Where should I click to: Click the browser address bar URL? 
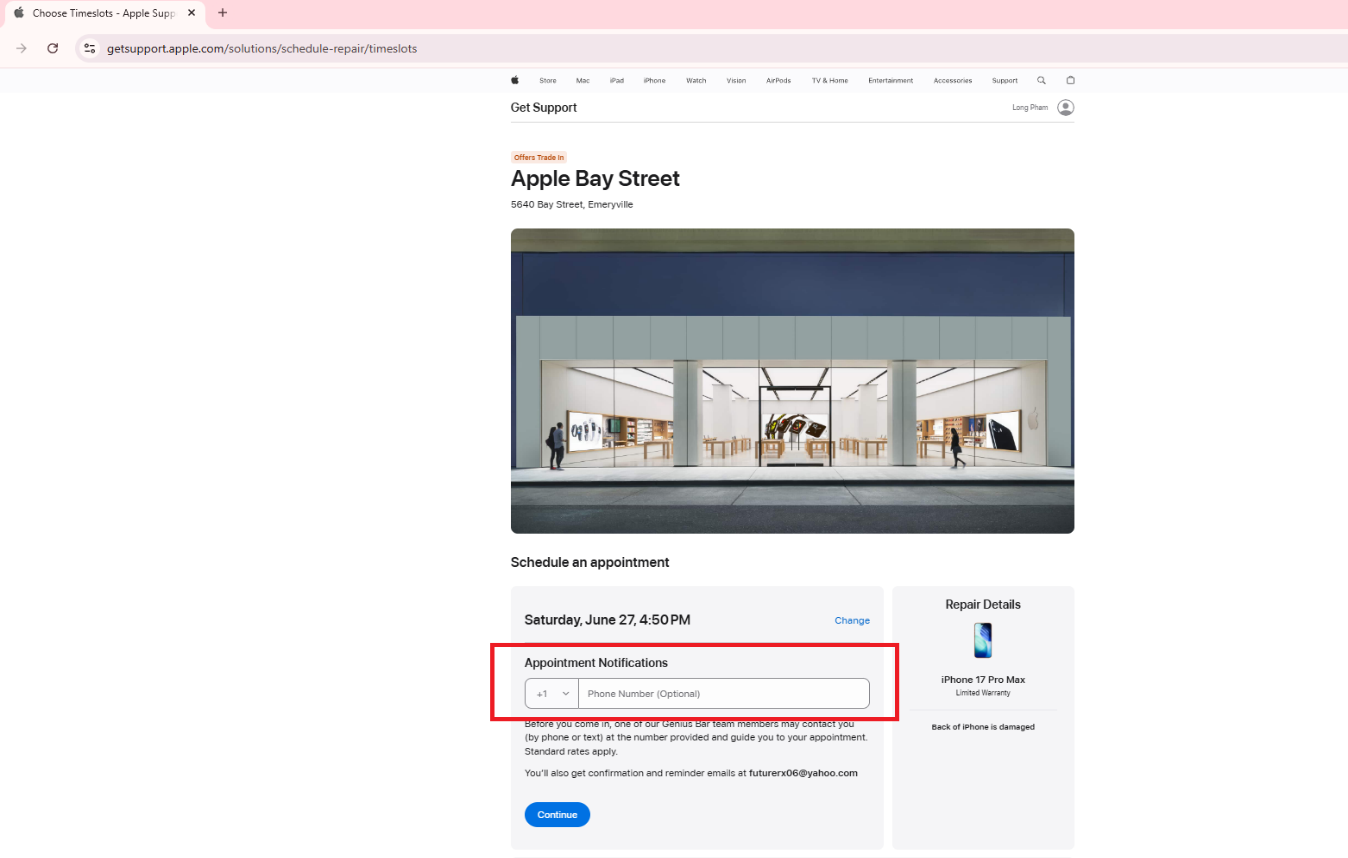coord(262,48)
